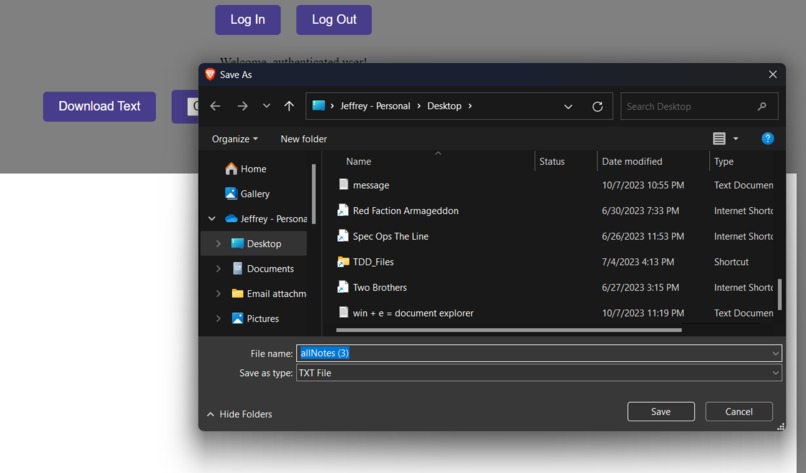Expand the Desktop folder node

tap(218, 244)
